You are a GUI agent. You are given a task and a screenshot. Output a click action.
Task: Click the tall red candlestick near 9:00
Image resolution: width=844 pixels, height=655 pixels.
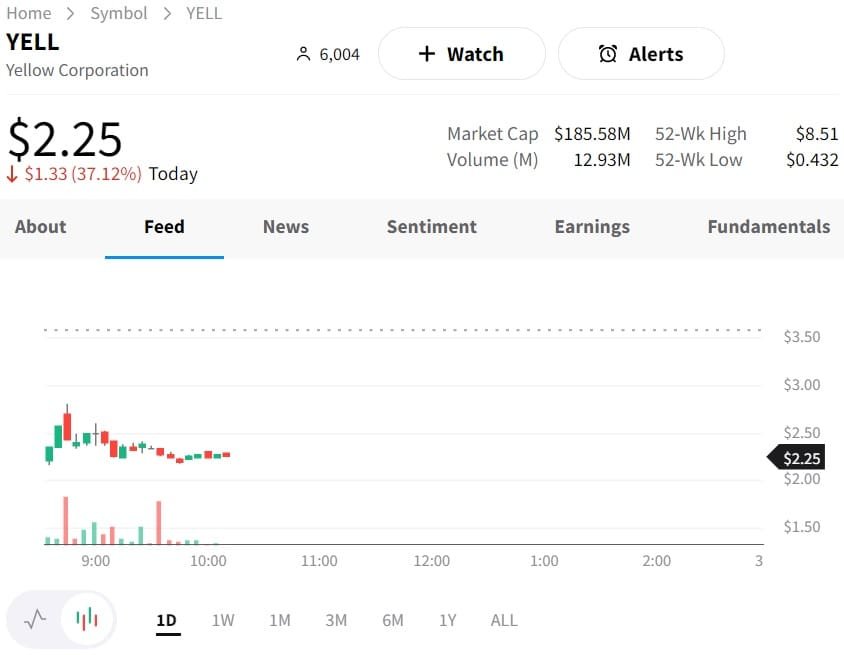tap(67, 427)
